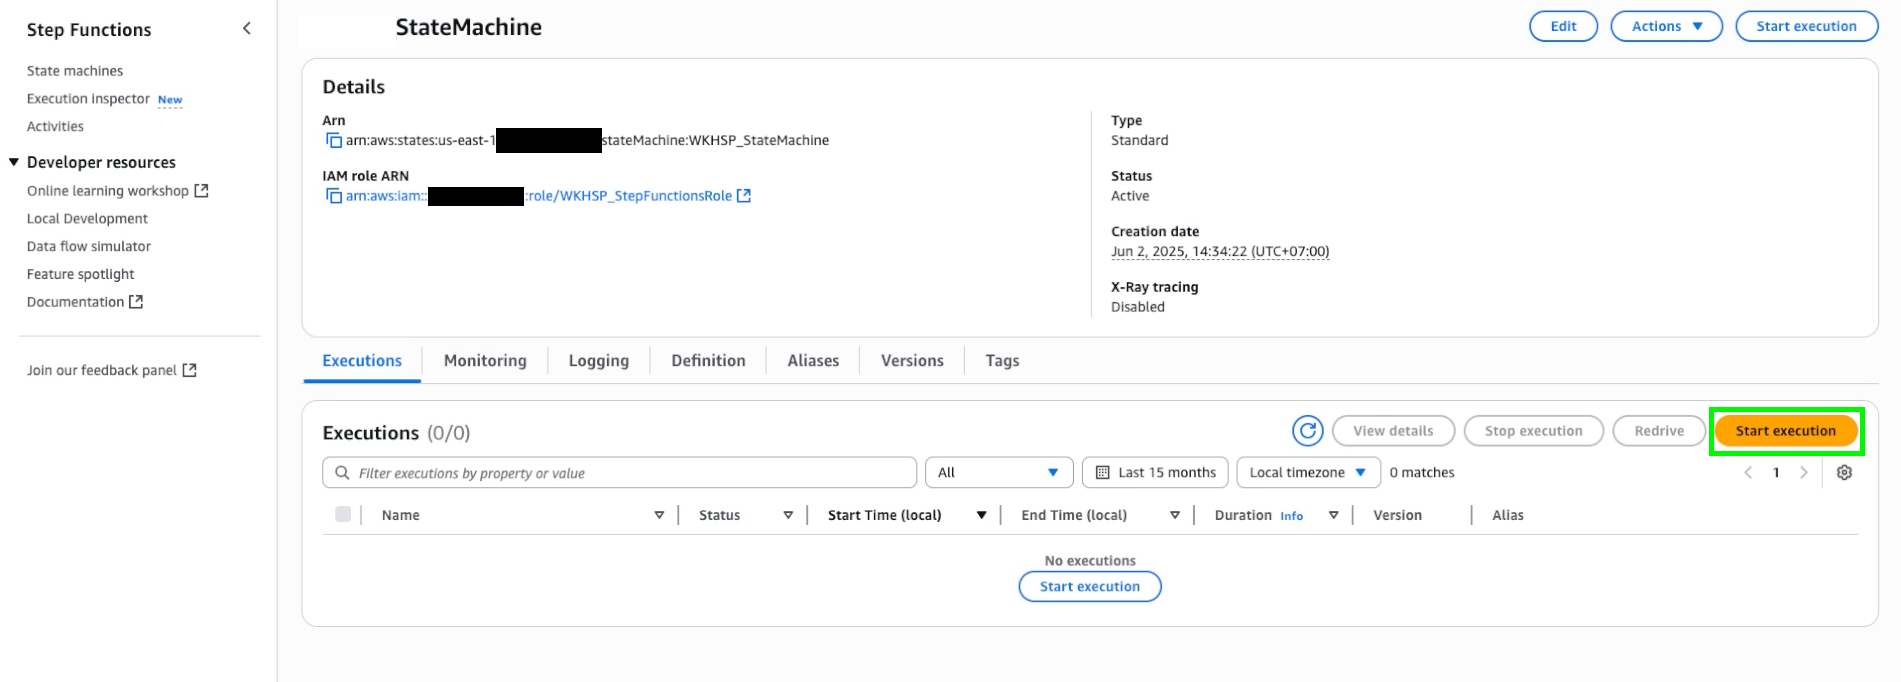Screen dimensions: 1901x682
Task: Click the Edit button
Action: [x=1563, y=26]
